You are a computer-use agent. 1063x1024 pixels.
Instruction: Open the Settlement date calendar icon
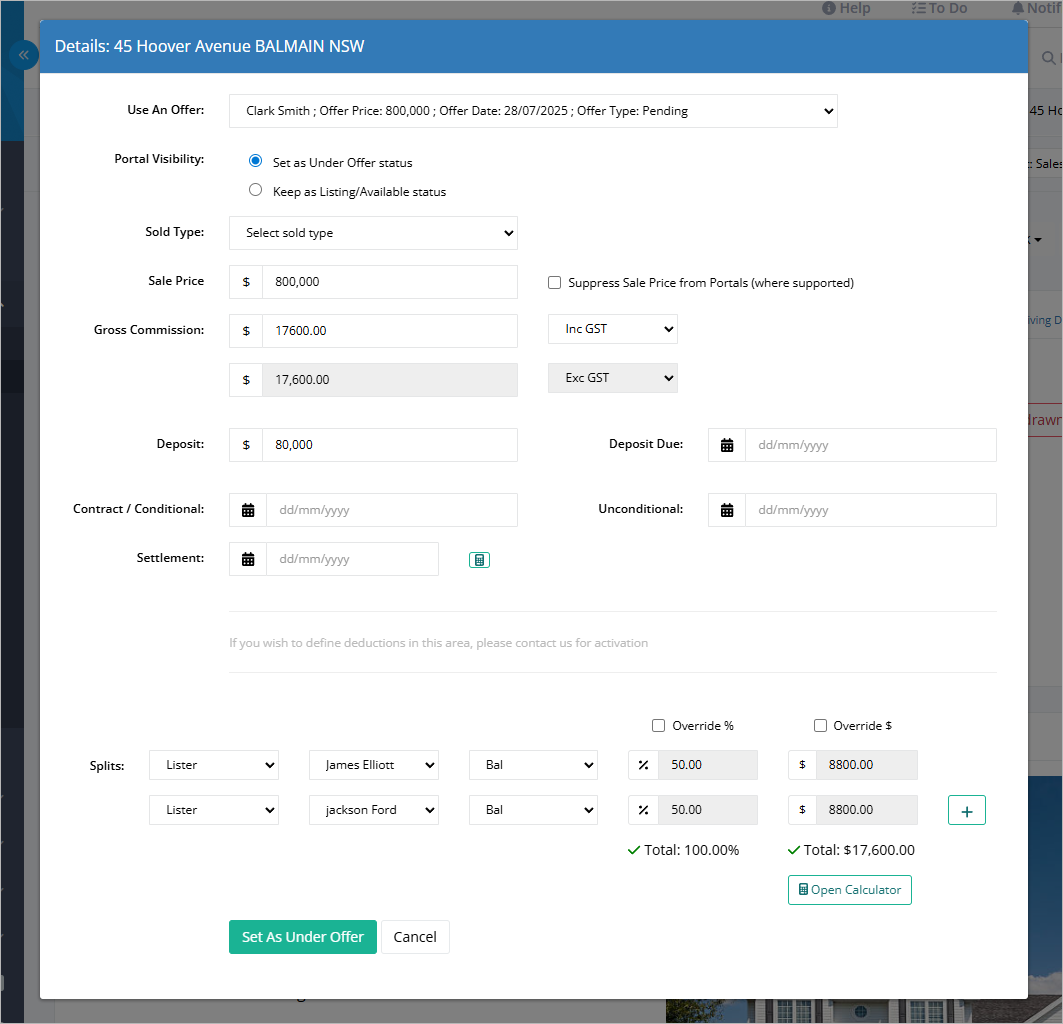(248, 559)
